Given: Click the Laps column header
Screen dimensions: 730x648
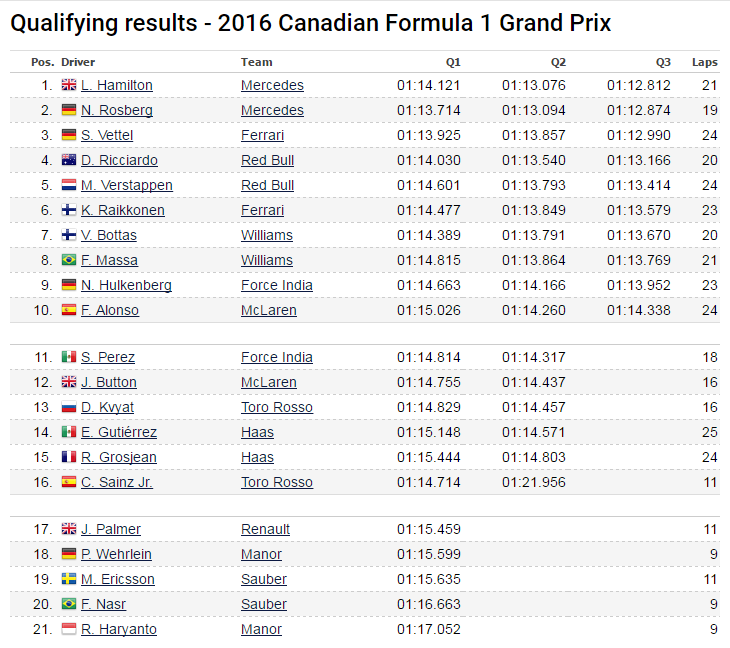Looking at the screenshot, I should [x=705, y=62].
